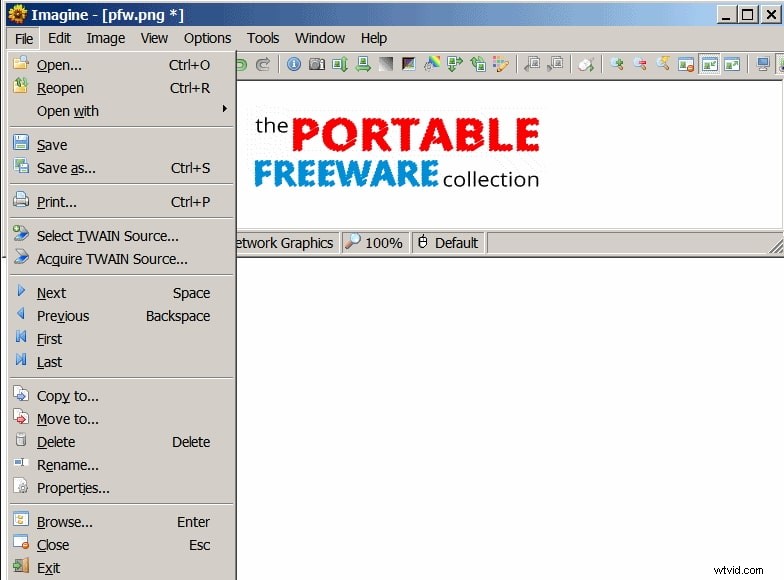Toggle the stretch-to-fit window icon

[732, 64]
